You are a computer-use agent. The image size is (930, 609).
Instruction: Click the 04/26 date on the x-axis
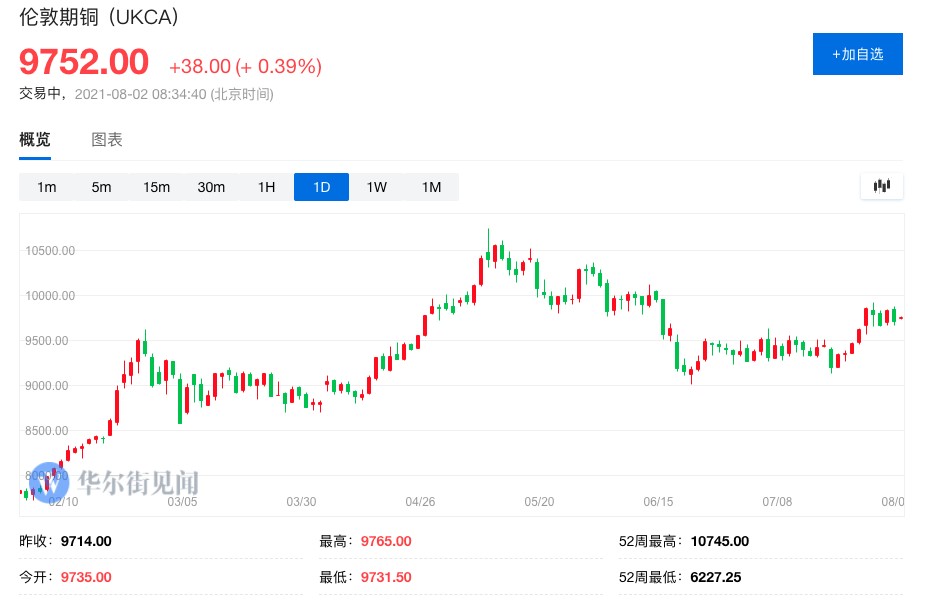420,502
